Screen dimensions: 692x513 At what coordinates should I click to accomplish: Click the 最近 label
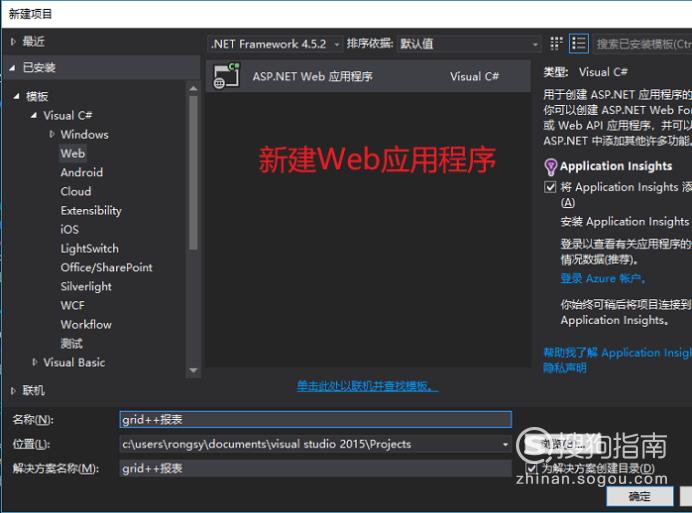point(34,41)
